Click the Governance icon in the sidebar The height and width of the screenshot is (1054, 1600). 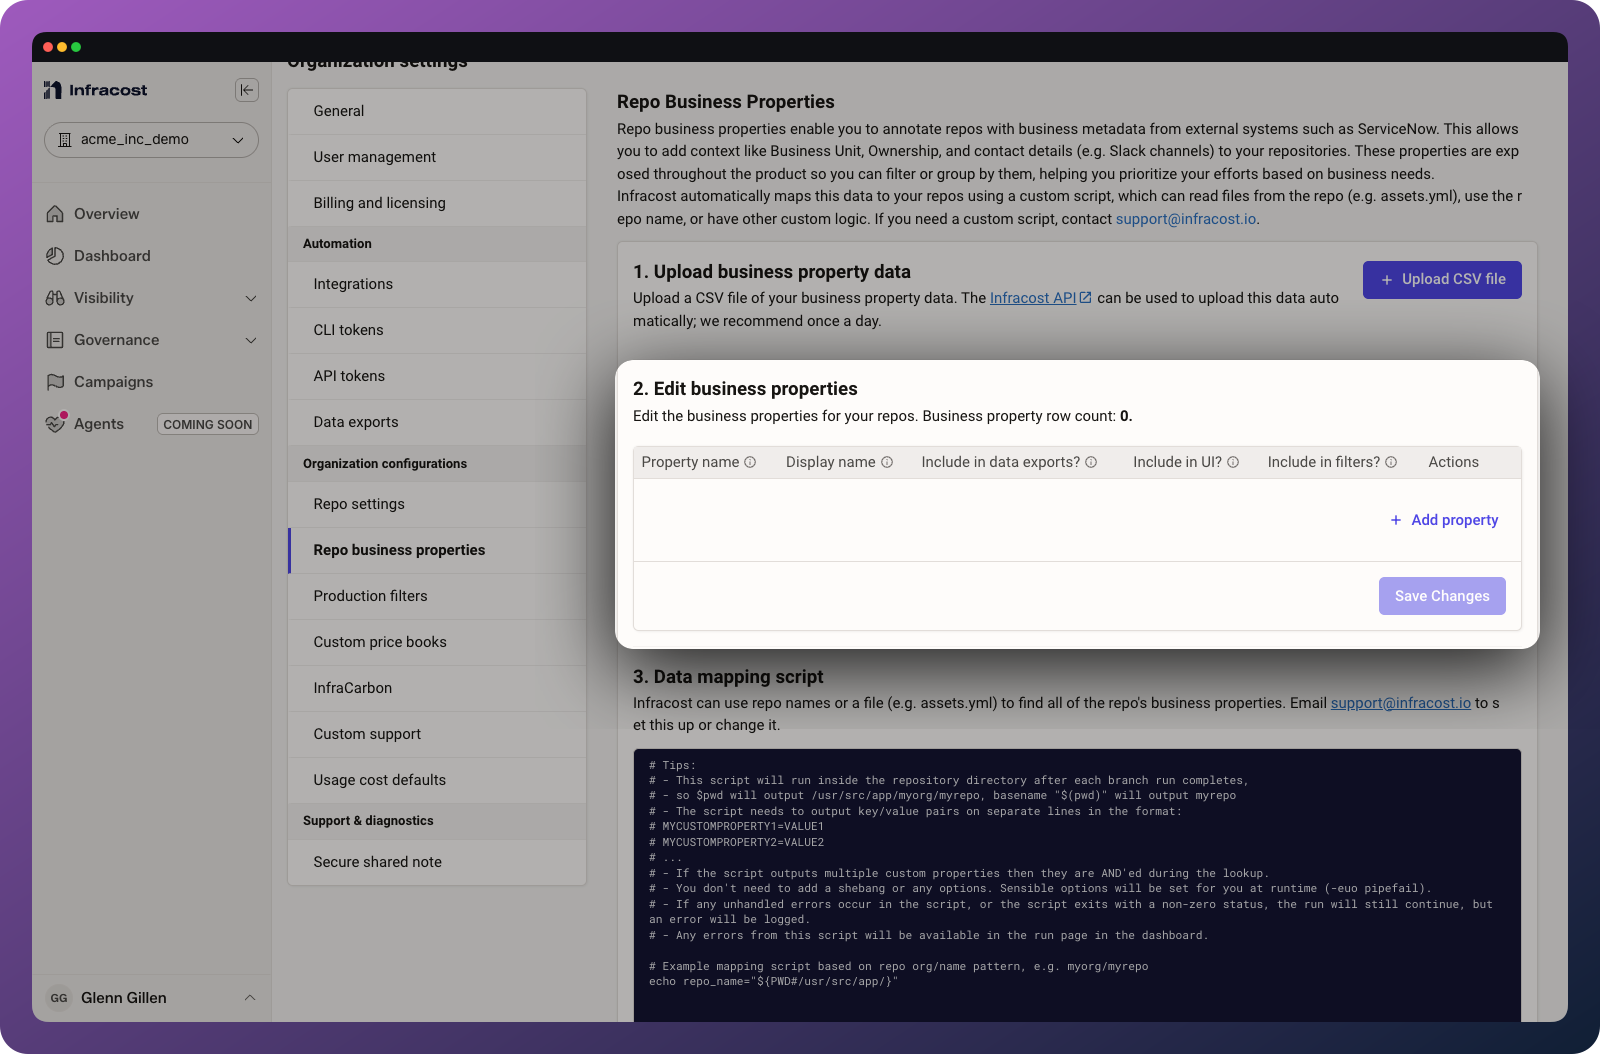click(55, 340)
